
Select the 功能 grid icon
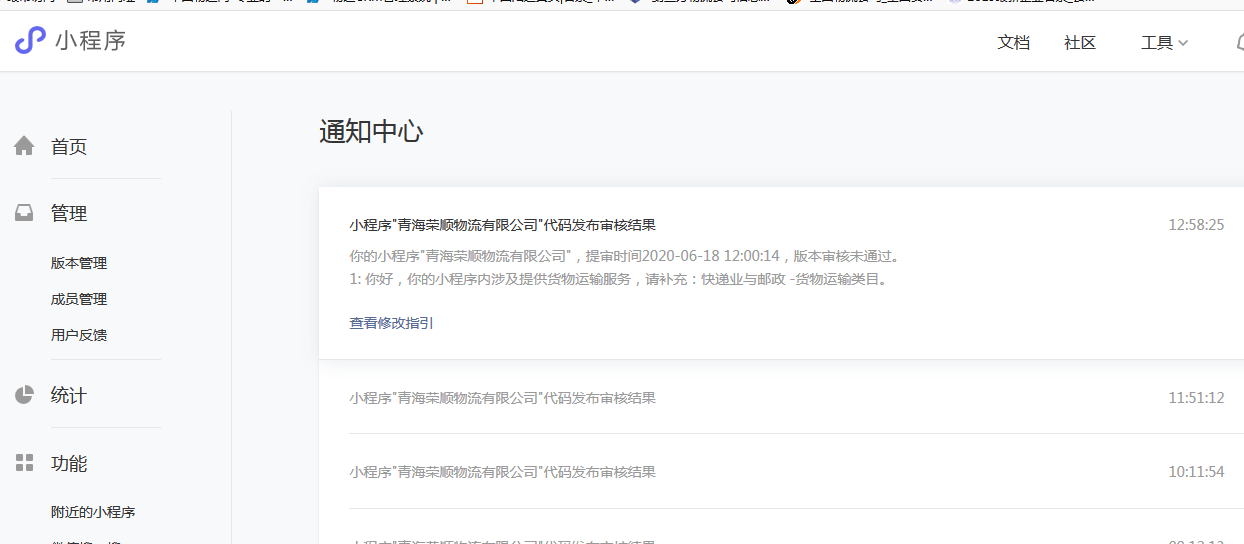(x=24, y=463)
